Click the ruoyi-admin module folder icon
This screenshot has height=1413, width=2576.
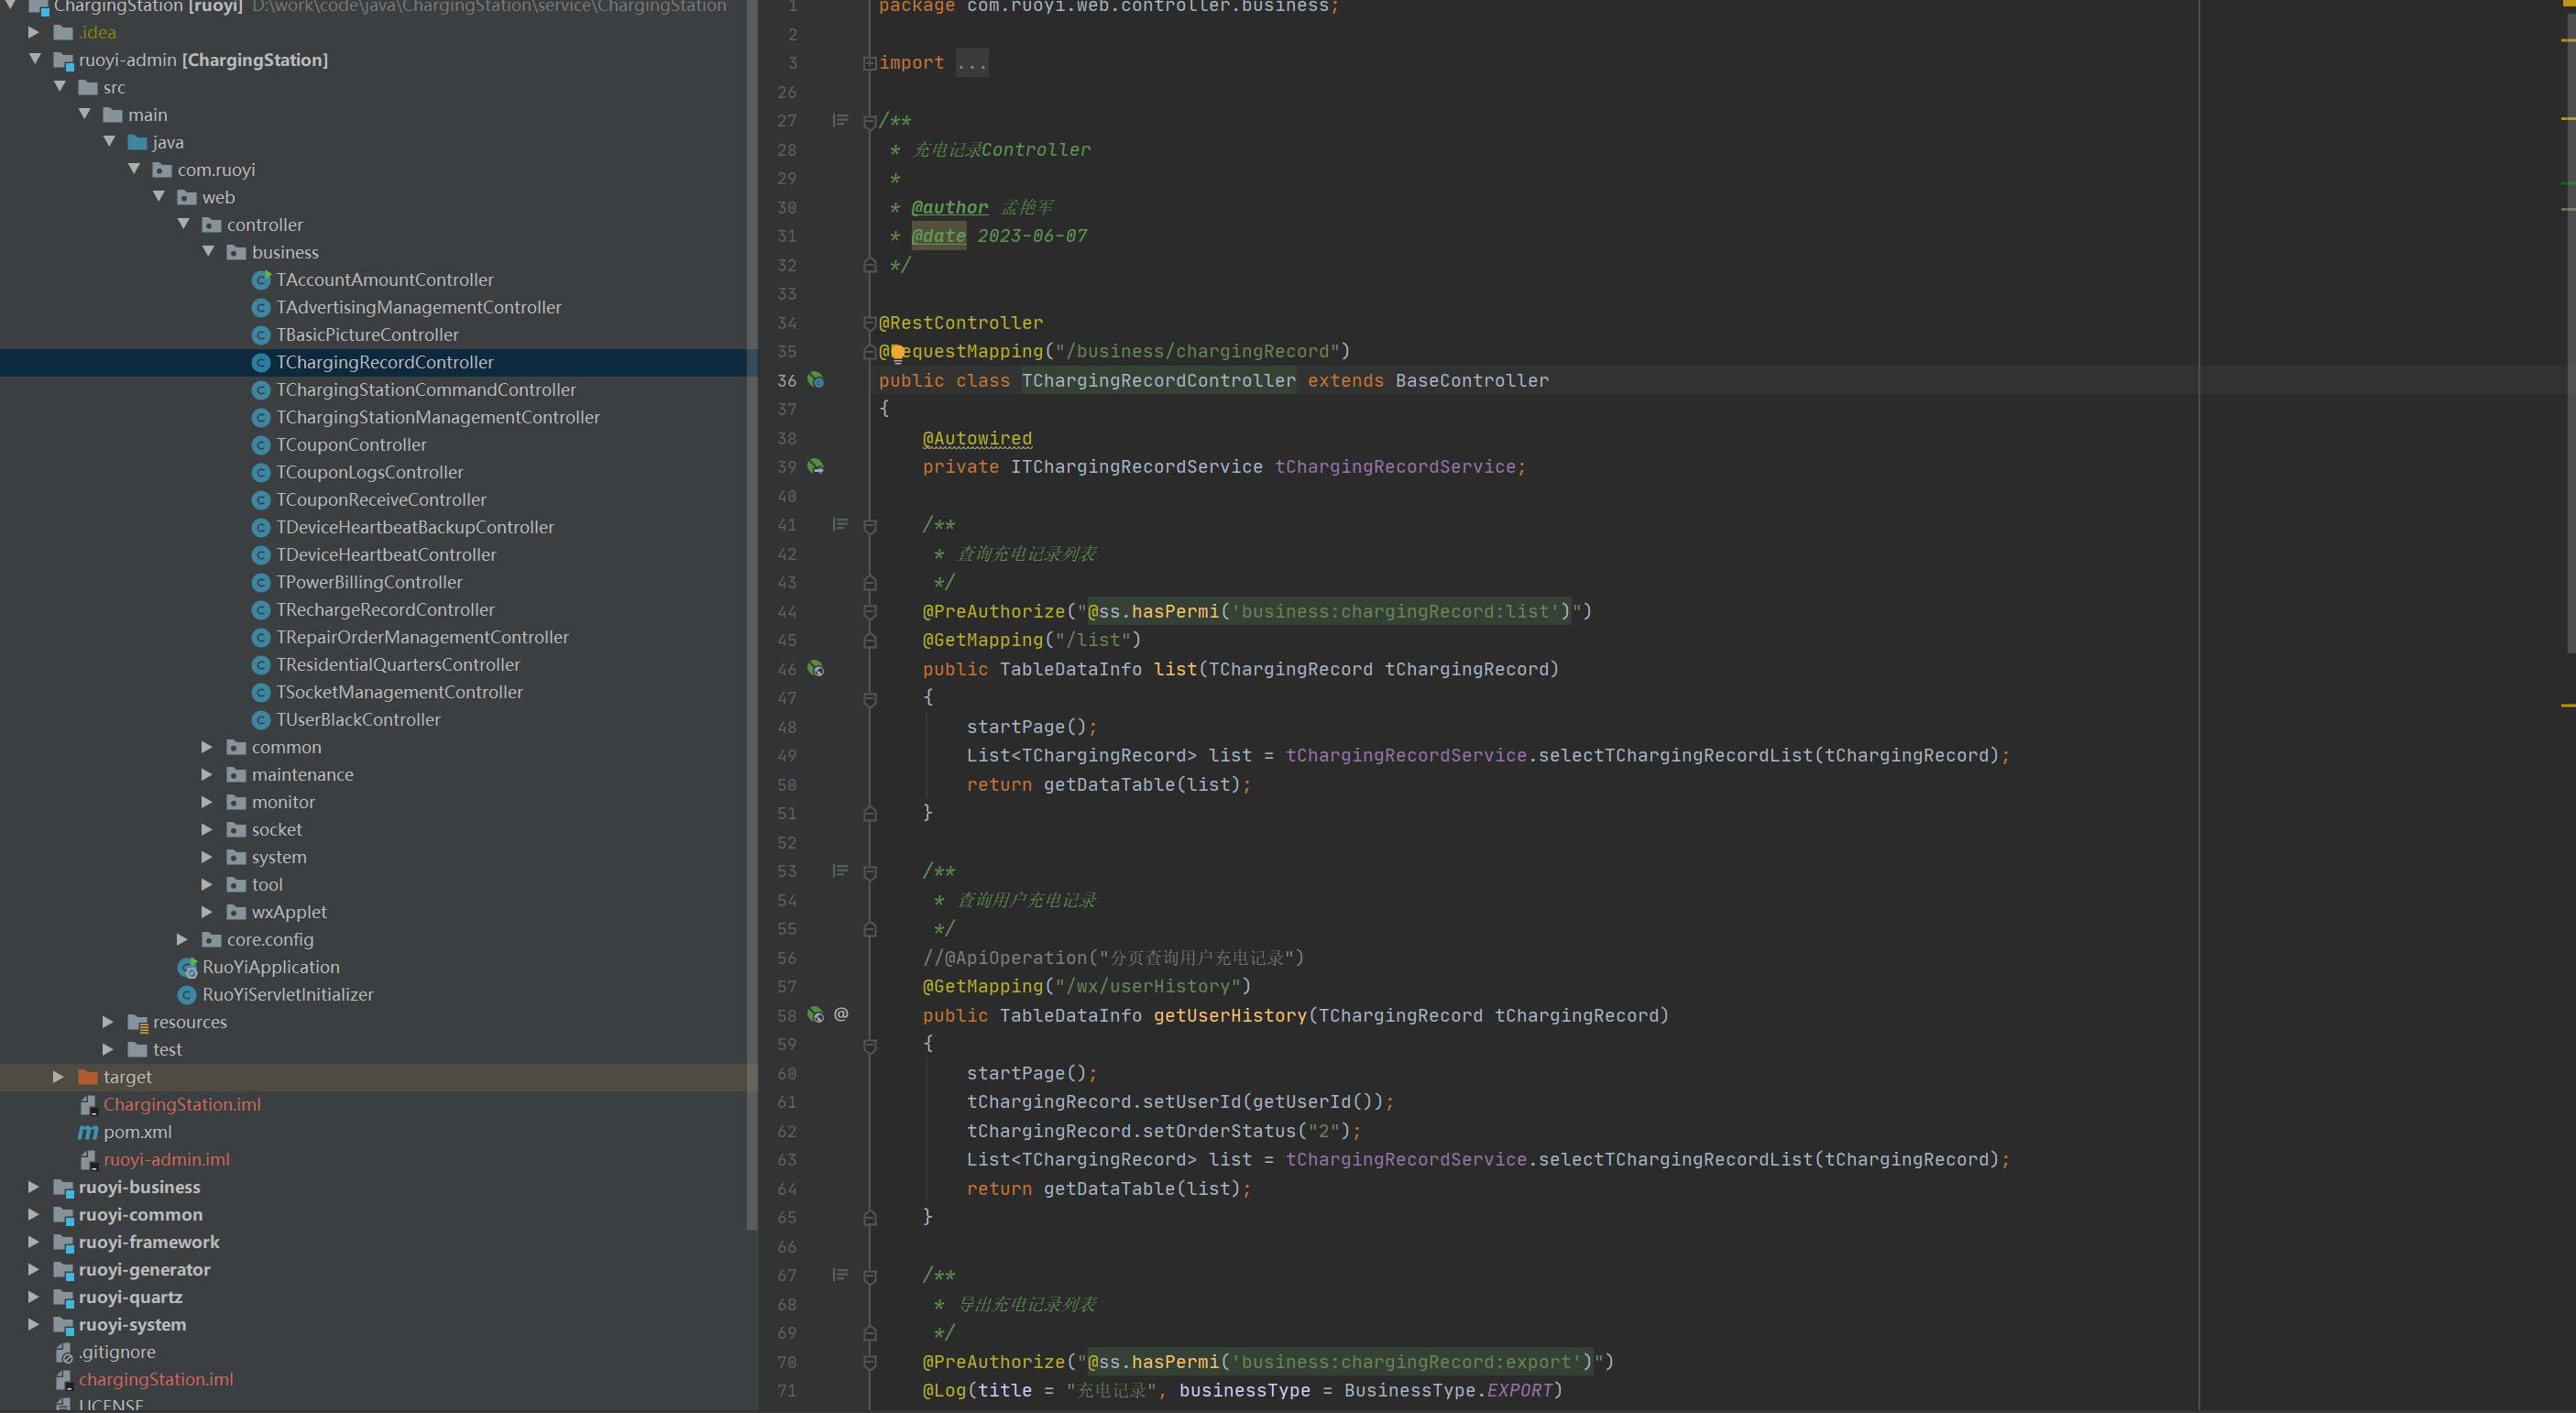pos(63,61)
